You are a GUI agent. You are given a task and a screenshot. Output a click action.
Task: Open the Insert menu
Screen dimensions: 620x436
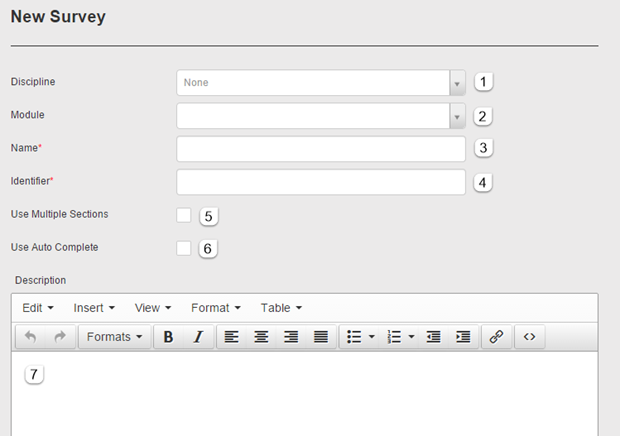(x=94, y=308)
